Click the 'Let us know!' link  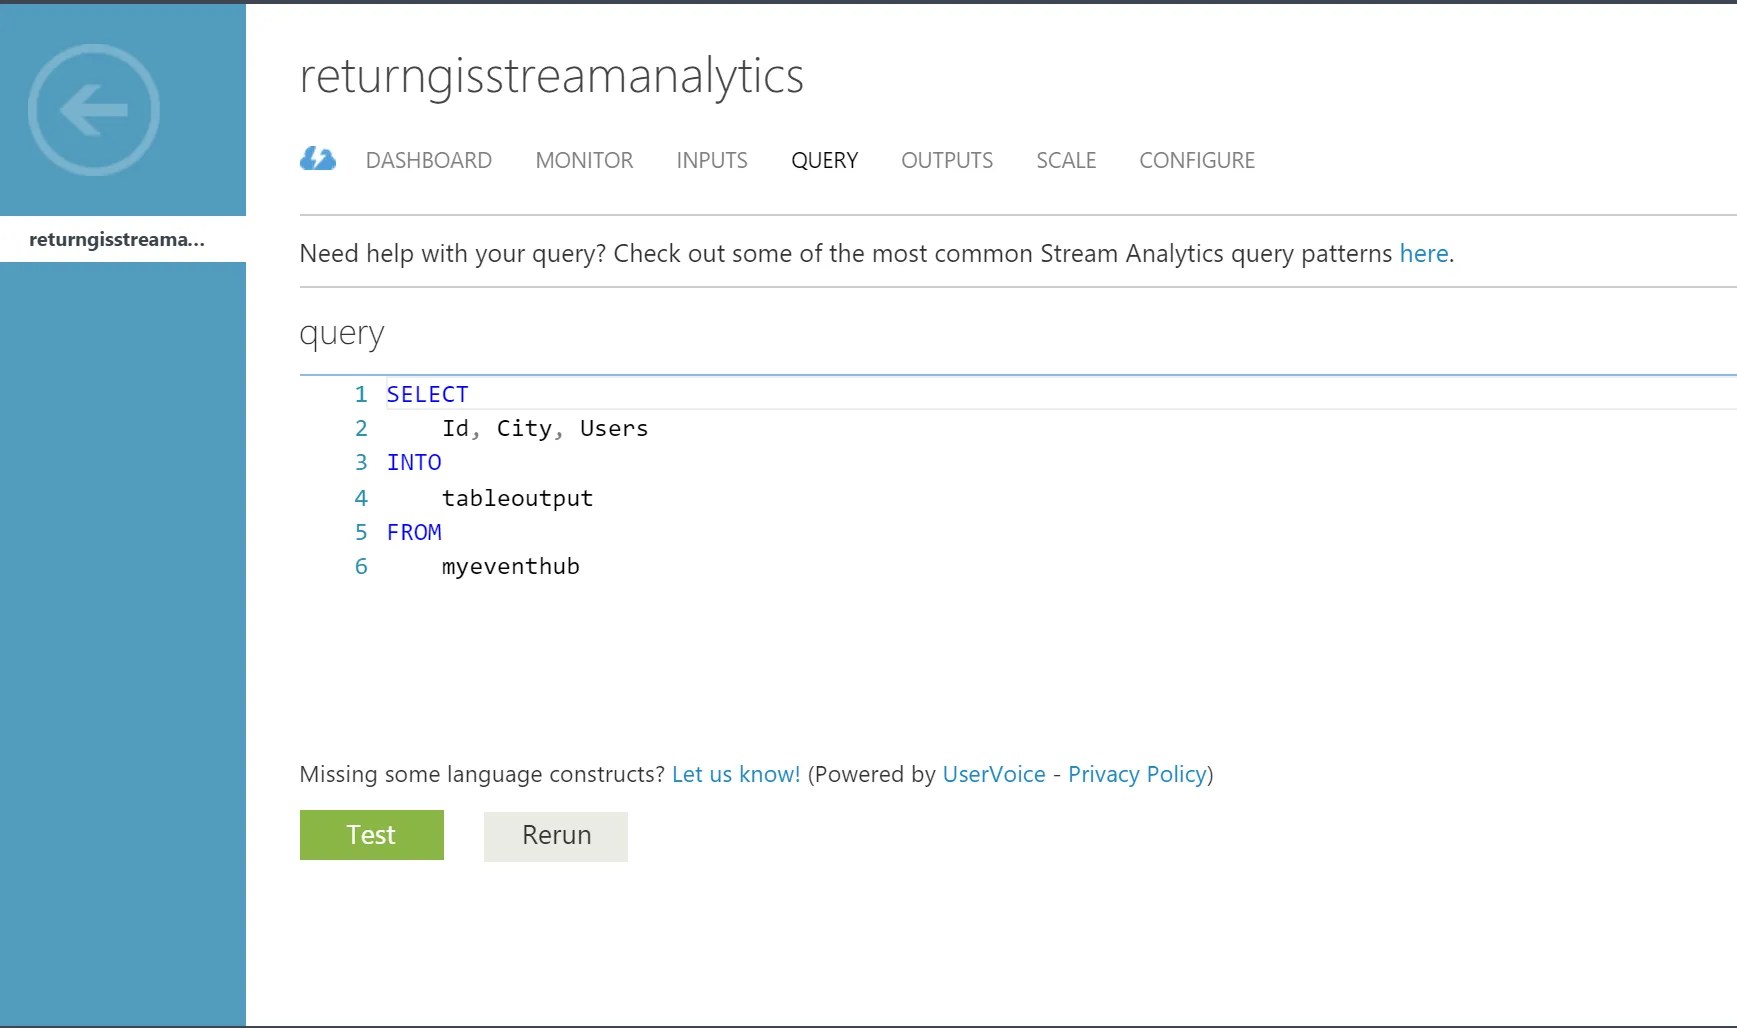click(x=736, y=774)
